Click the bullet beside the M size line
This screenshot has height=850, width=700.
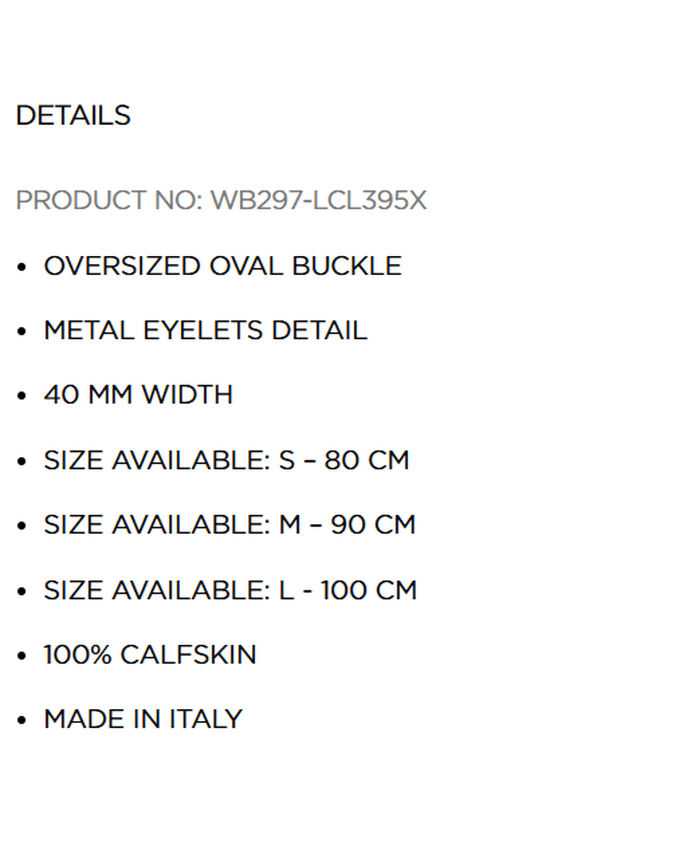tap(22, 526)
